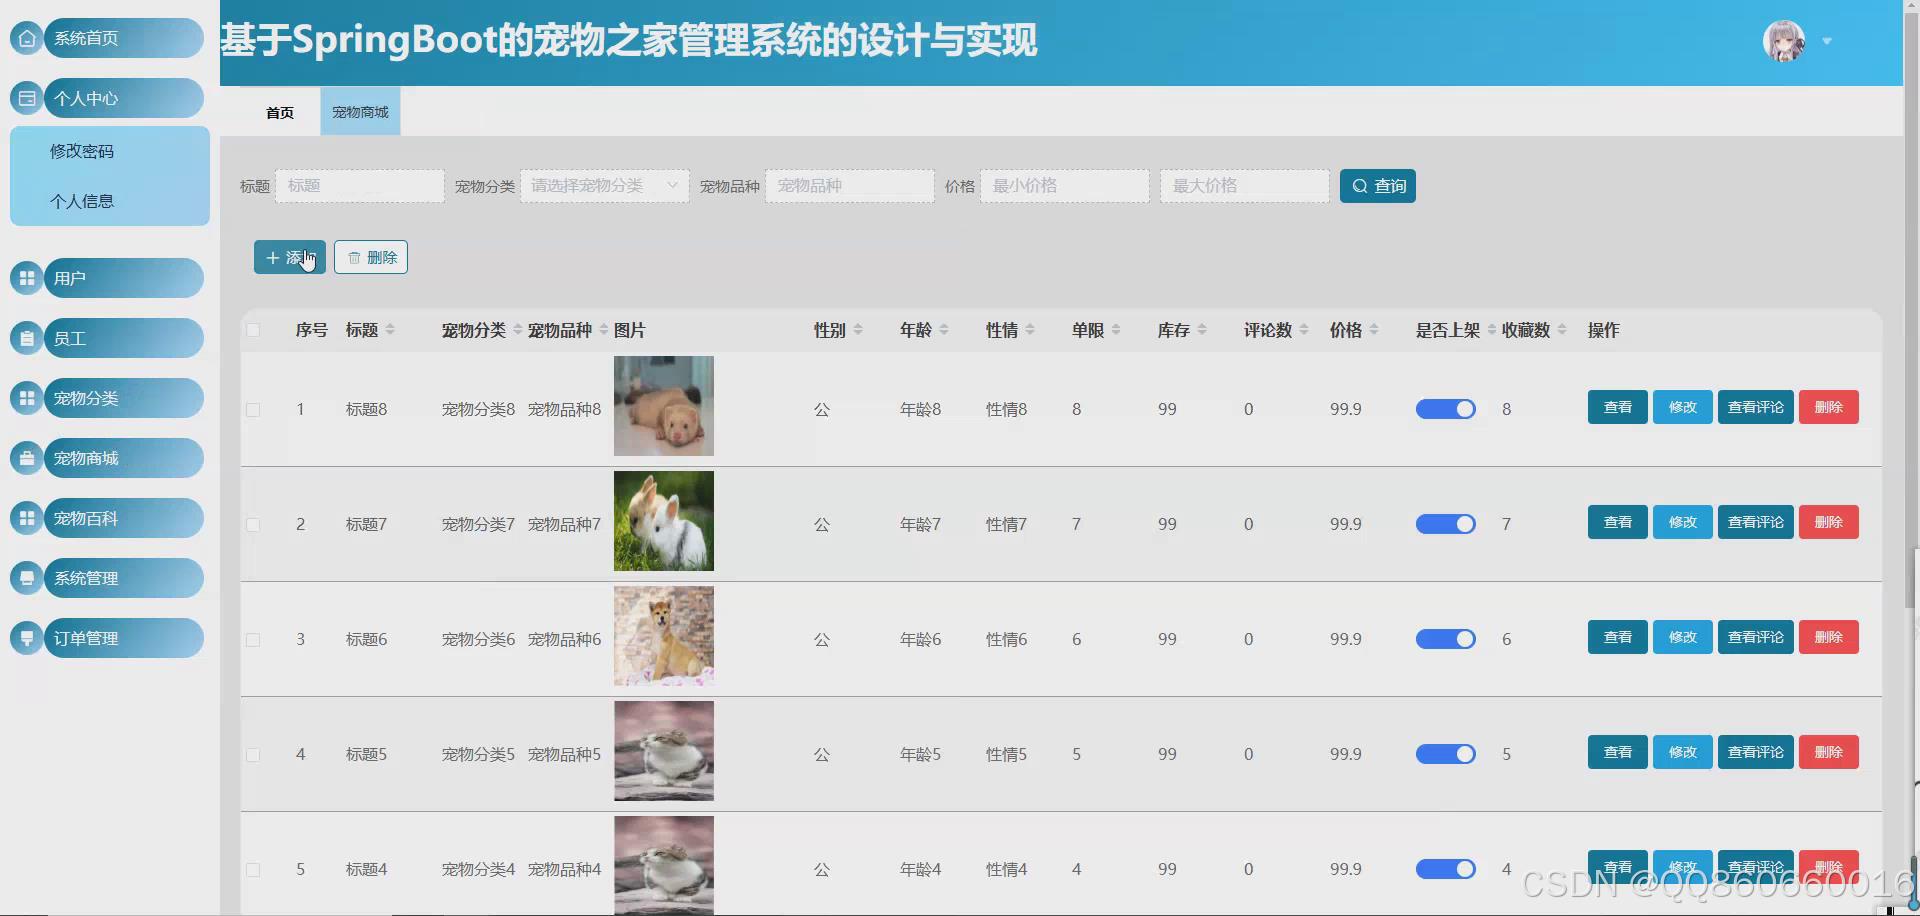Click 查看 for row 标题8
This screenshot has width=1920, height=916.
coord(1617,407)
